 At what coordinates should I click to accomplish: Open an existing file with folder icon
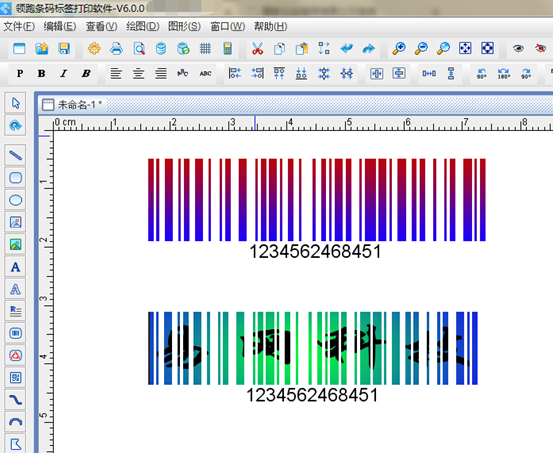(x=42, y=48)
